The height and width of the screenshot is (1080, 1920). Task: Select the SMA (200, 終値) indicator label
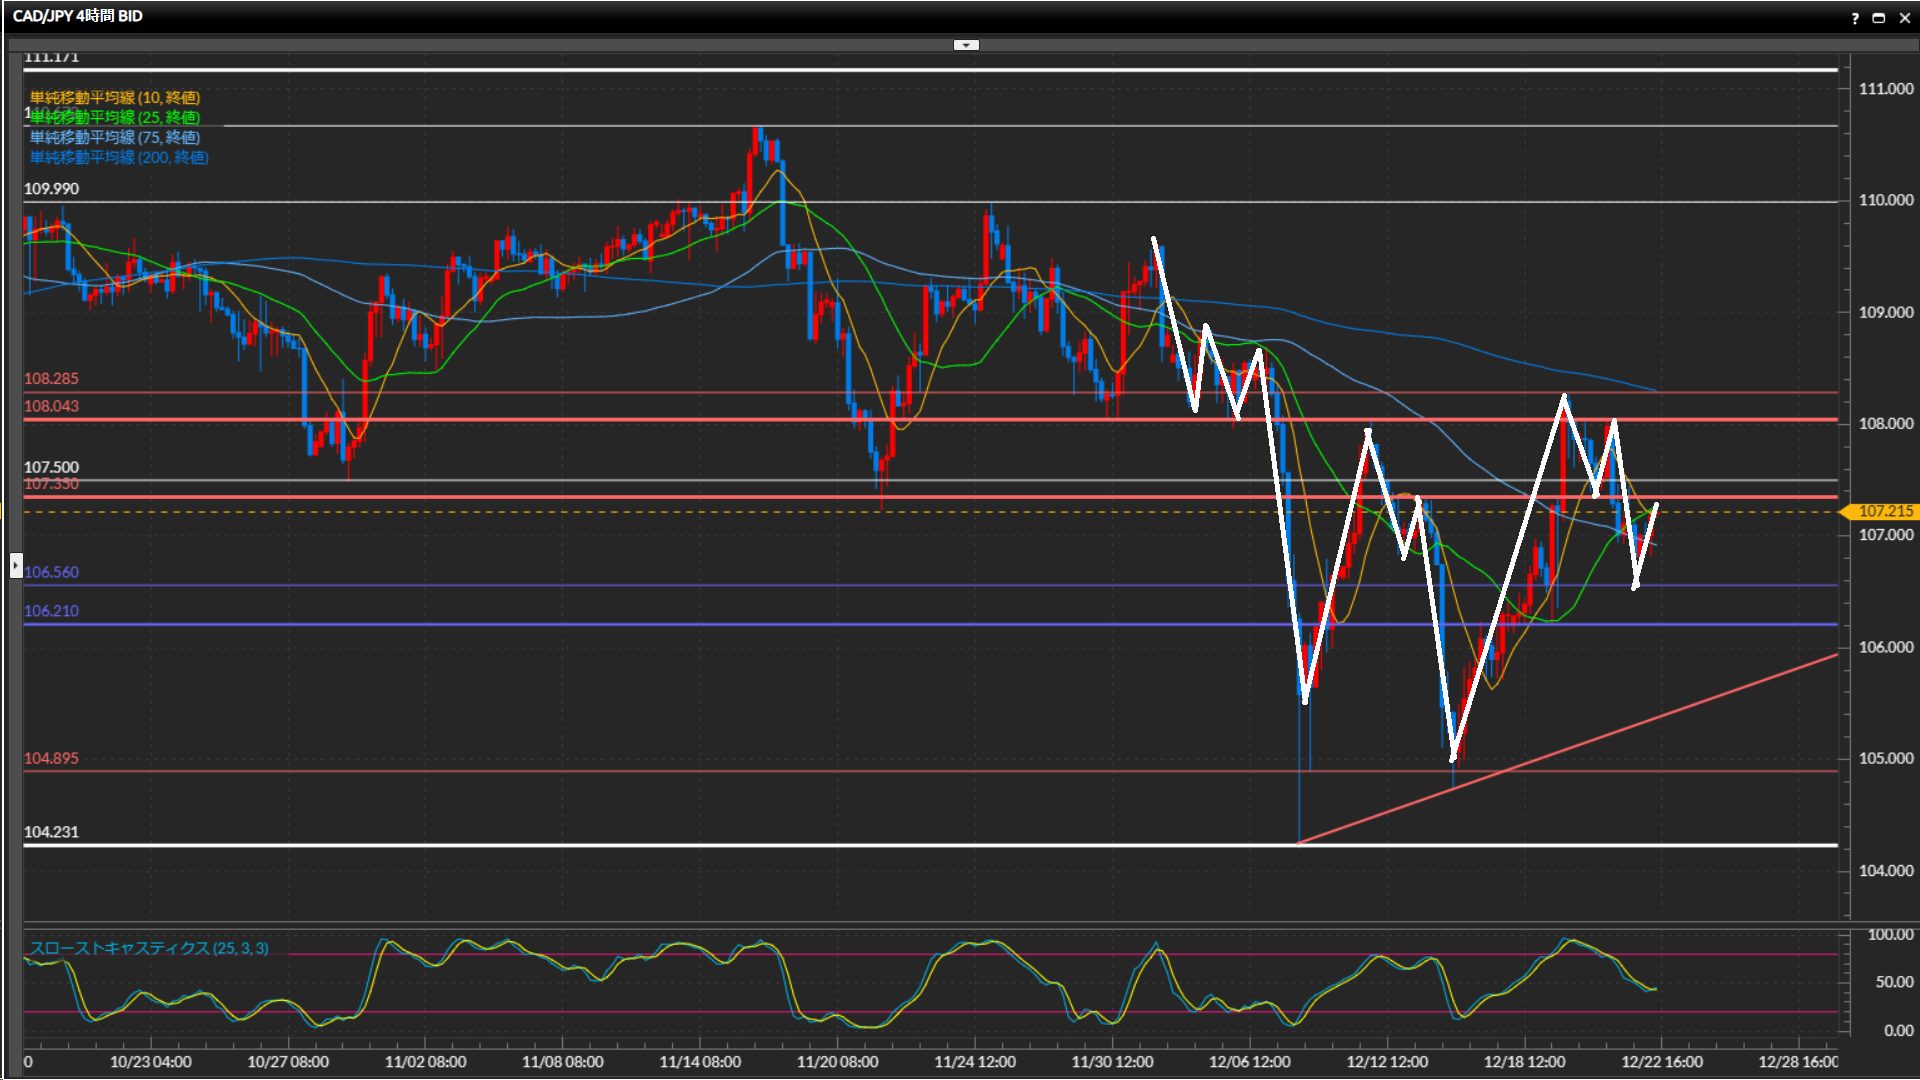(119, 157)
